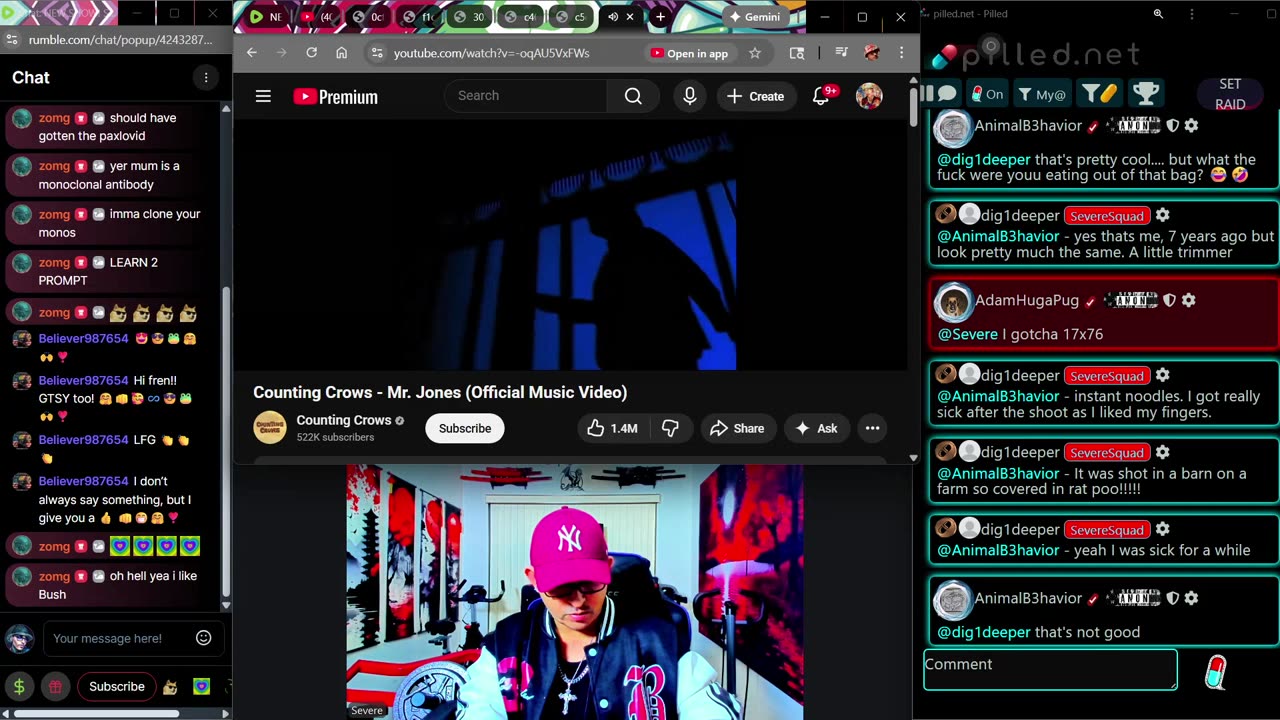1280x720 pixels.
Task: Zoom control icon in the Pilled title bar
Action: click(1158, 14)
